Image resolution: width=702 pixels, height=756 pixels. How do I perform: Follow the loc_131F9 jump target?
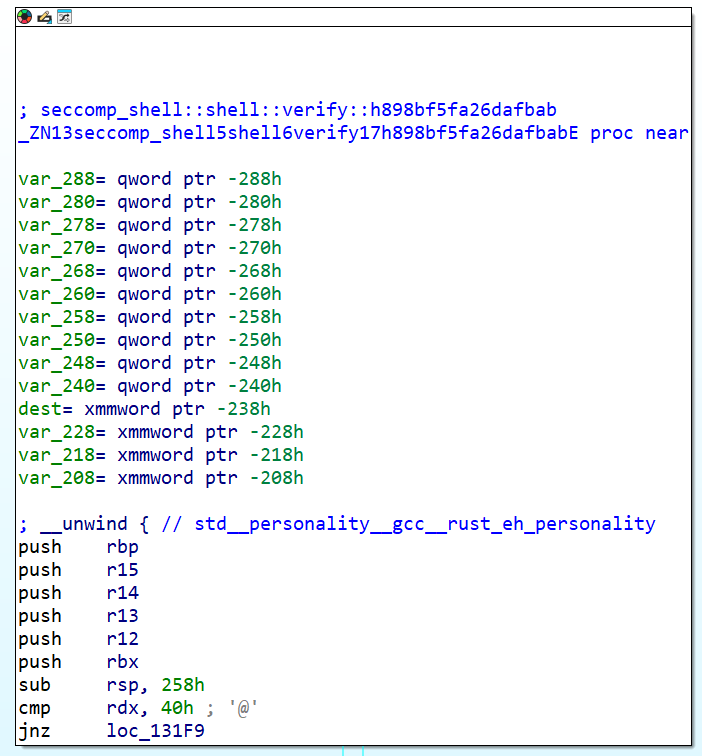coord(156,731)
